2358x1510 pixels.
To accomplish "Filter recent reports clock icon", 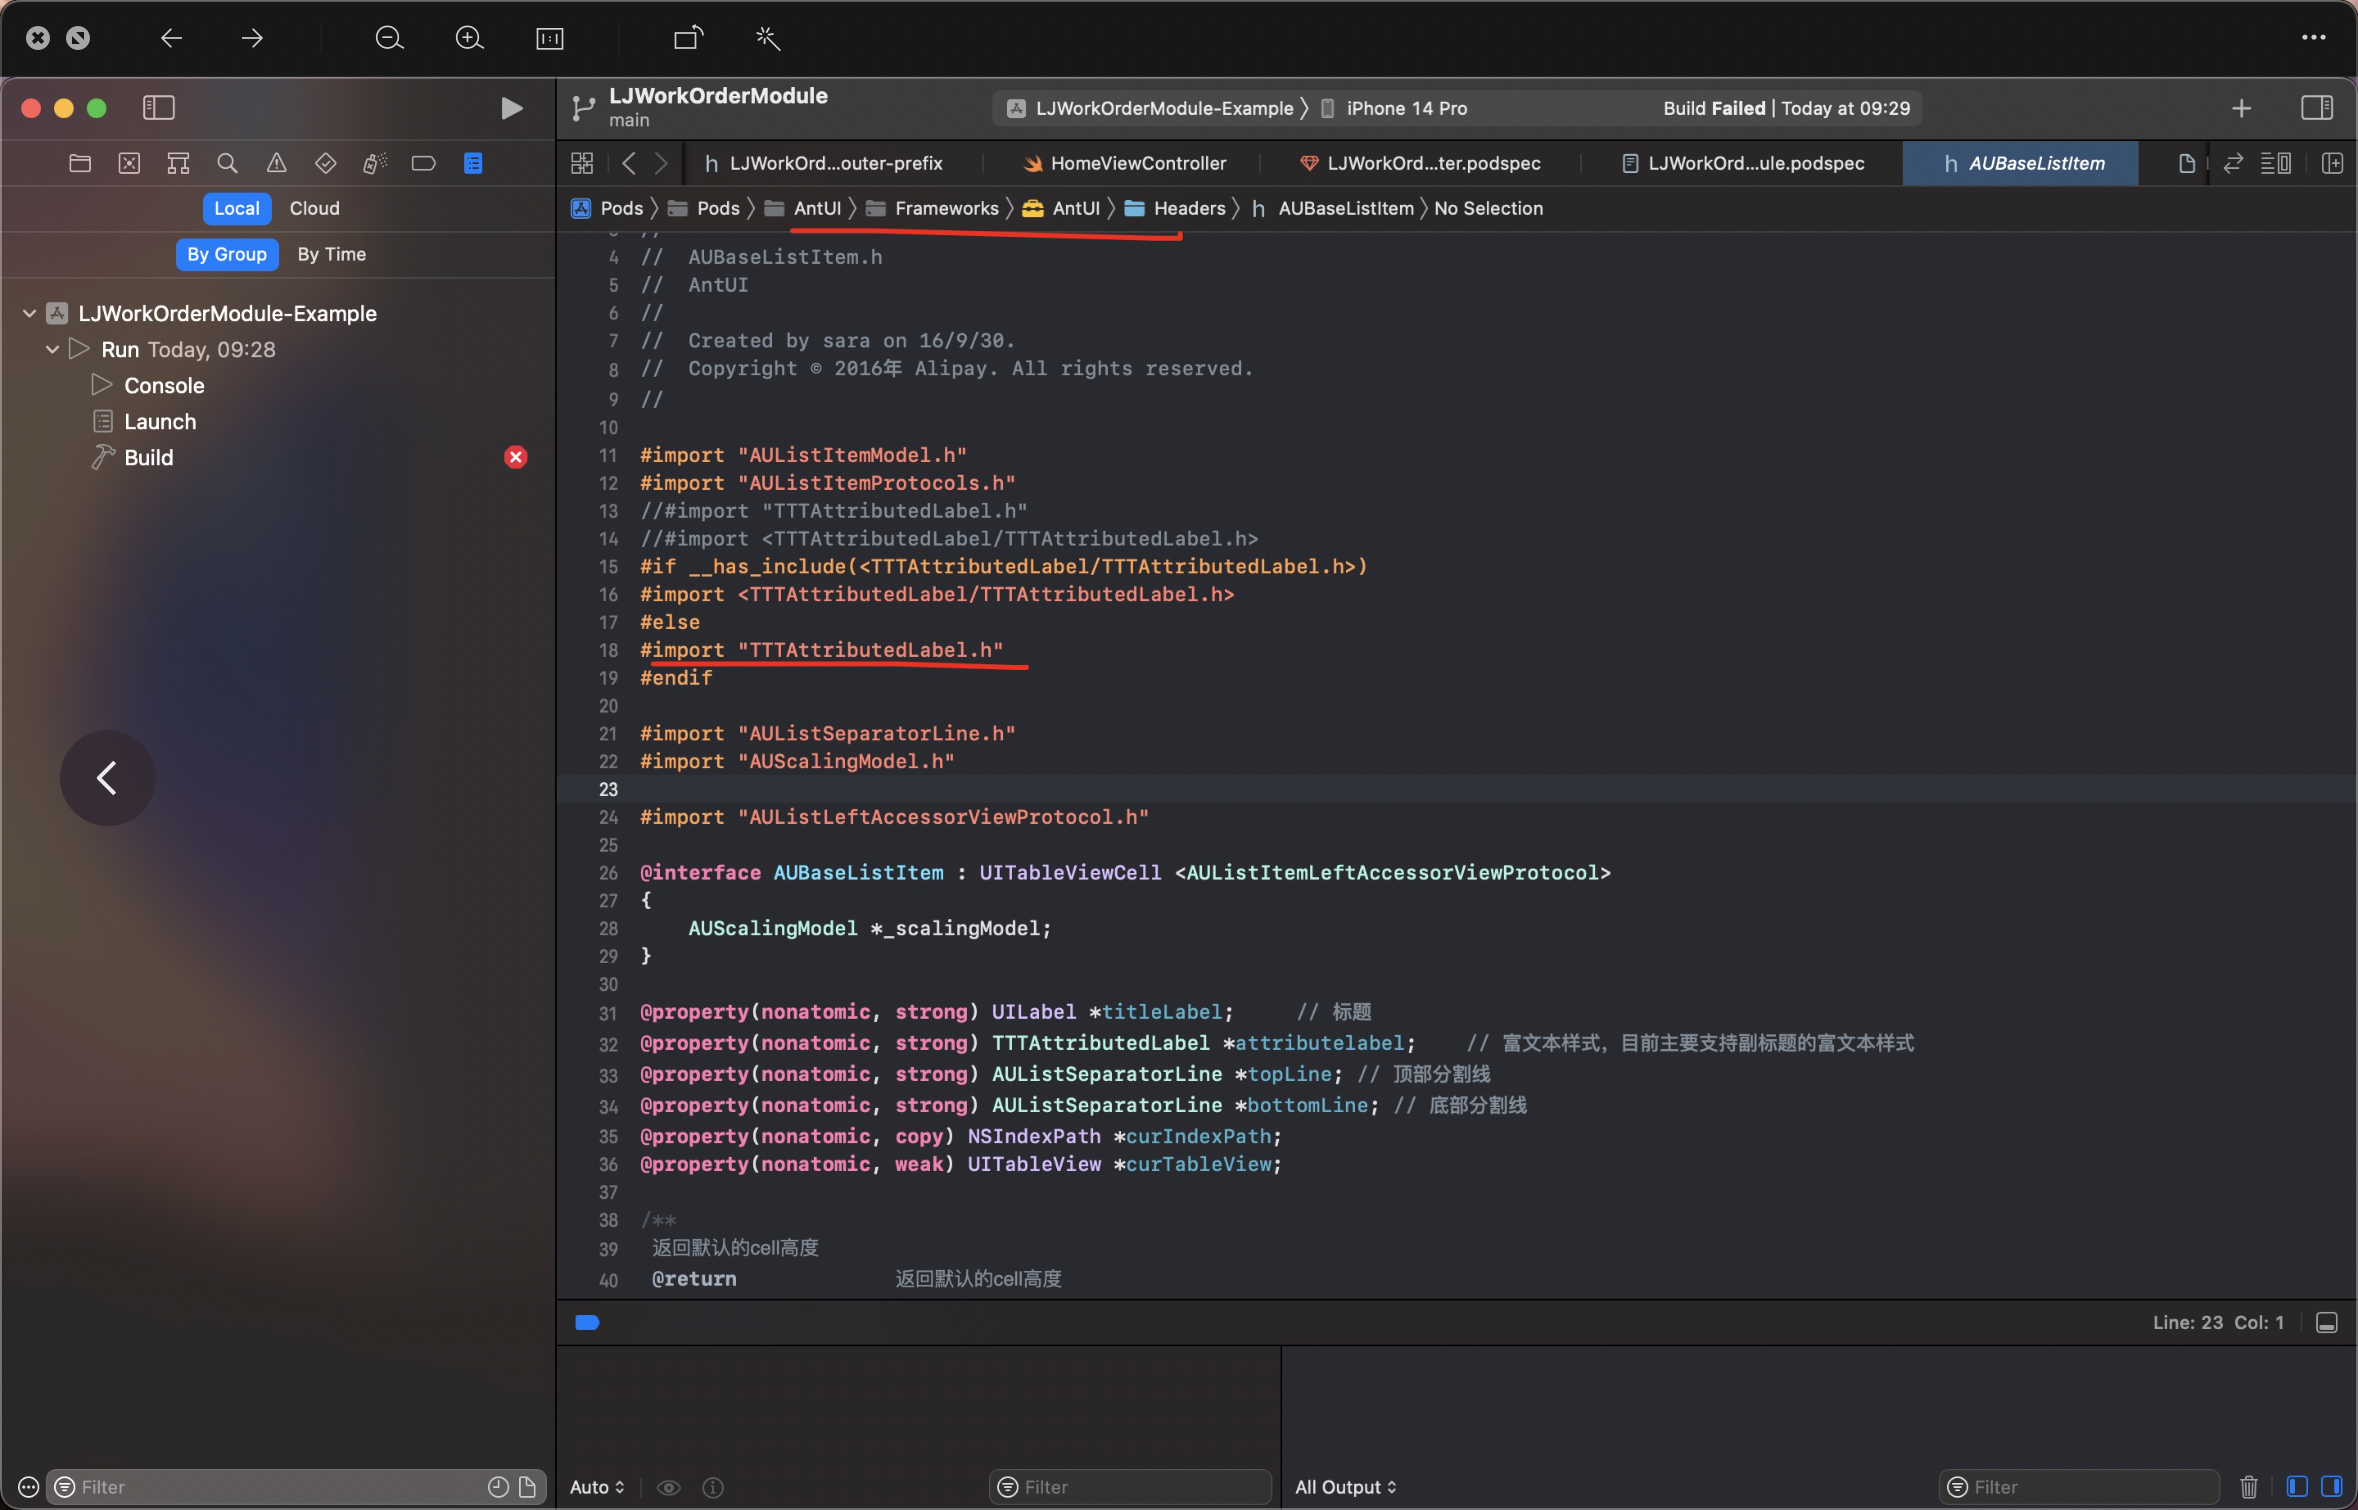I will click(498, 1487).
